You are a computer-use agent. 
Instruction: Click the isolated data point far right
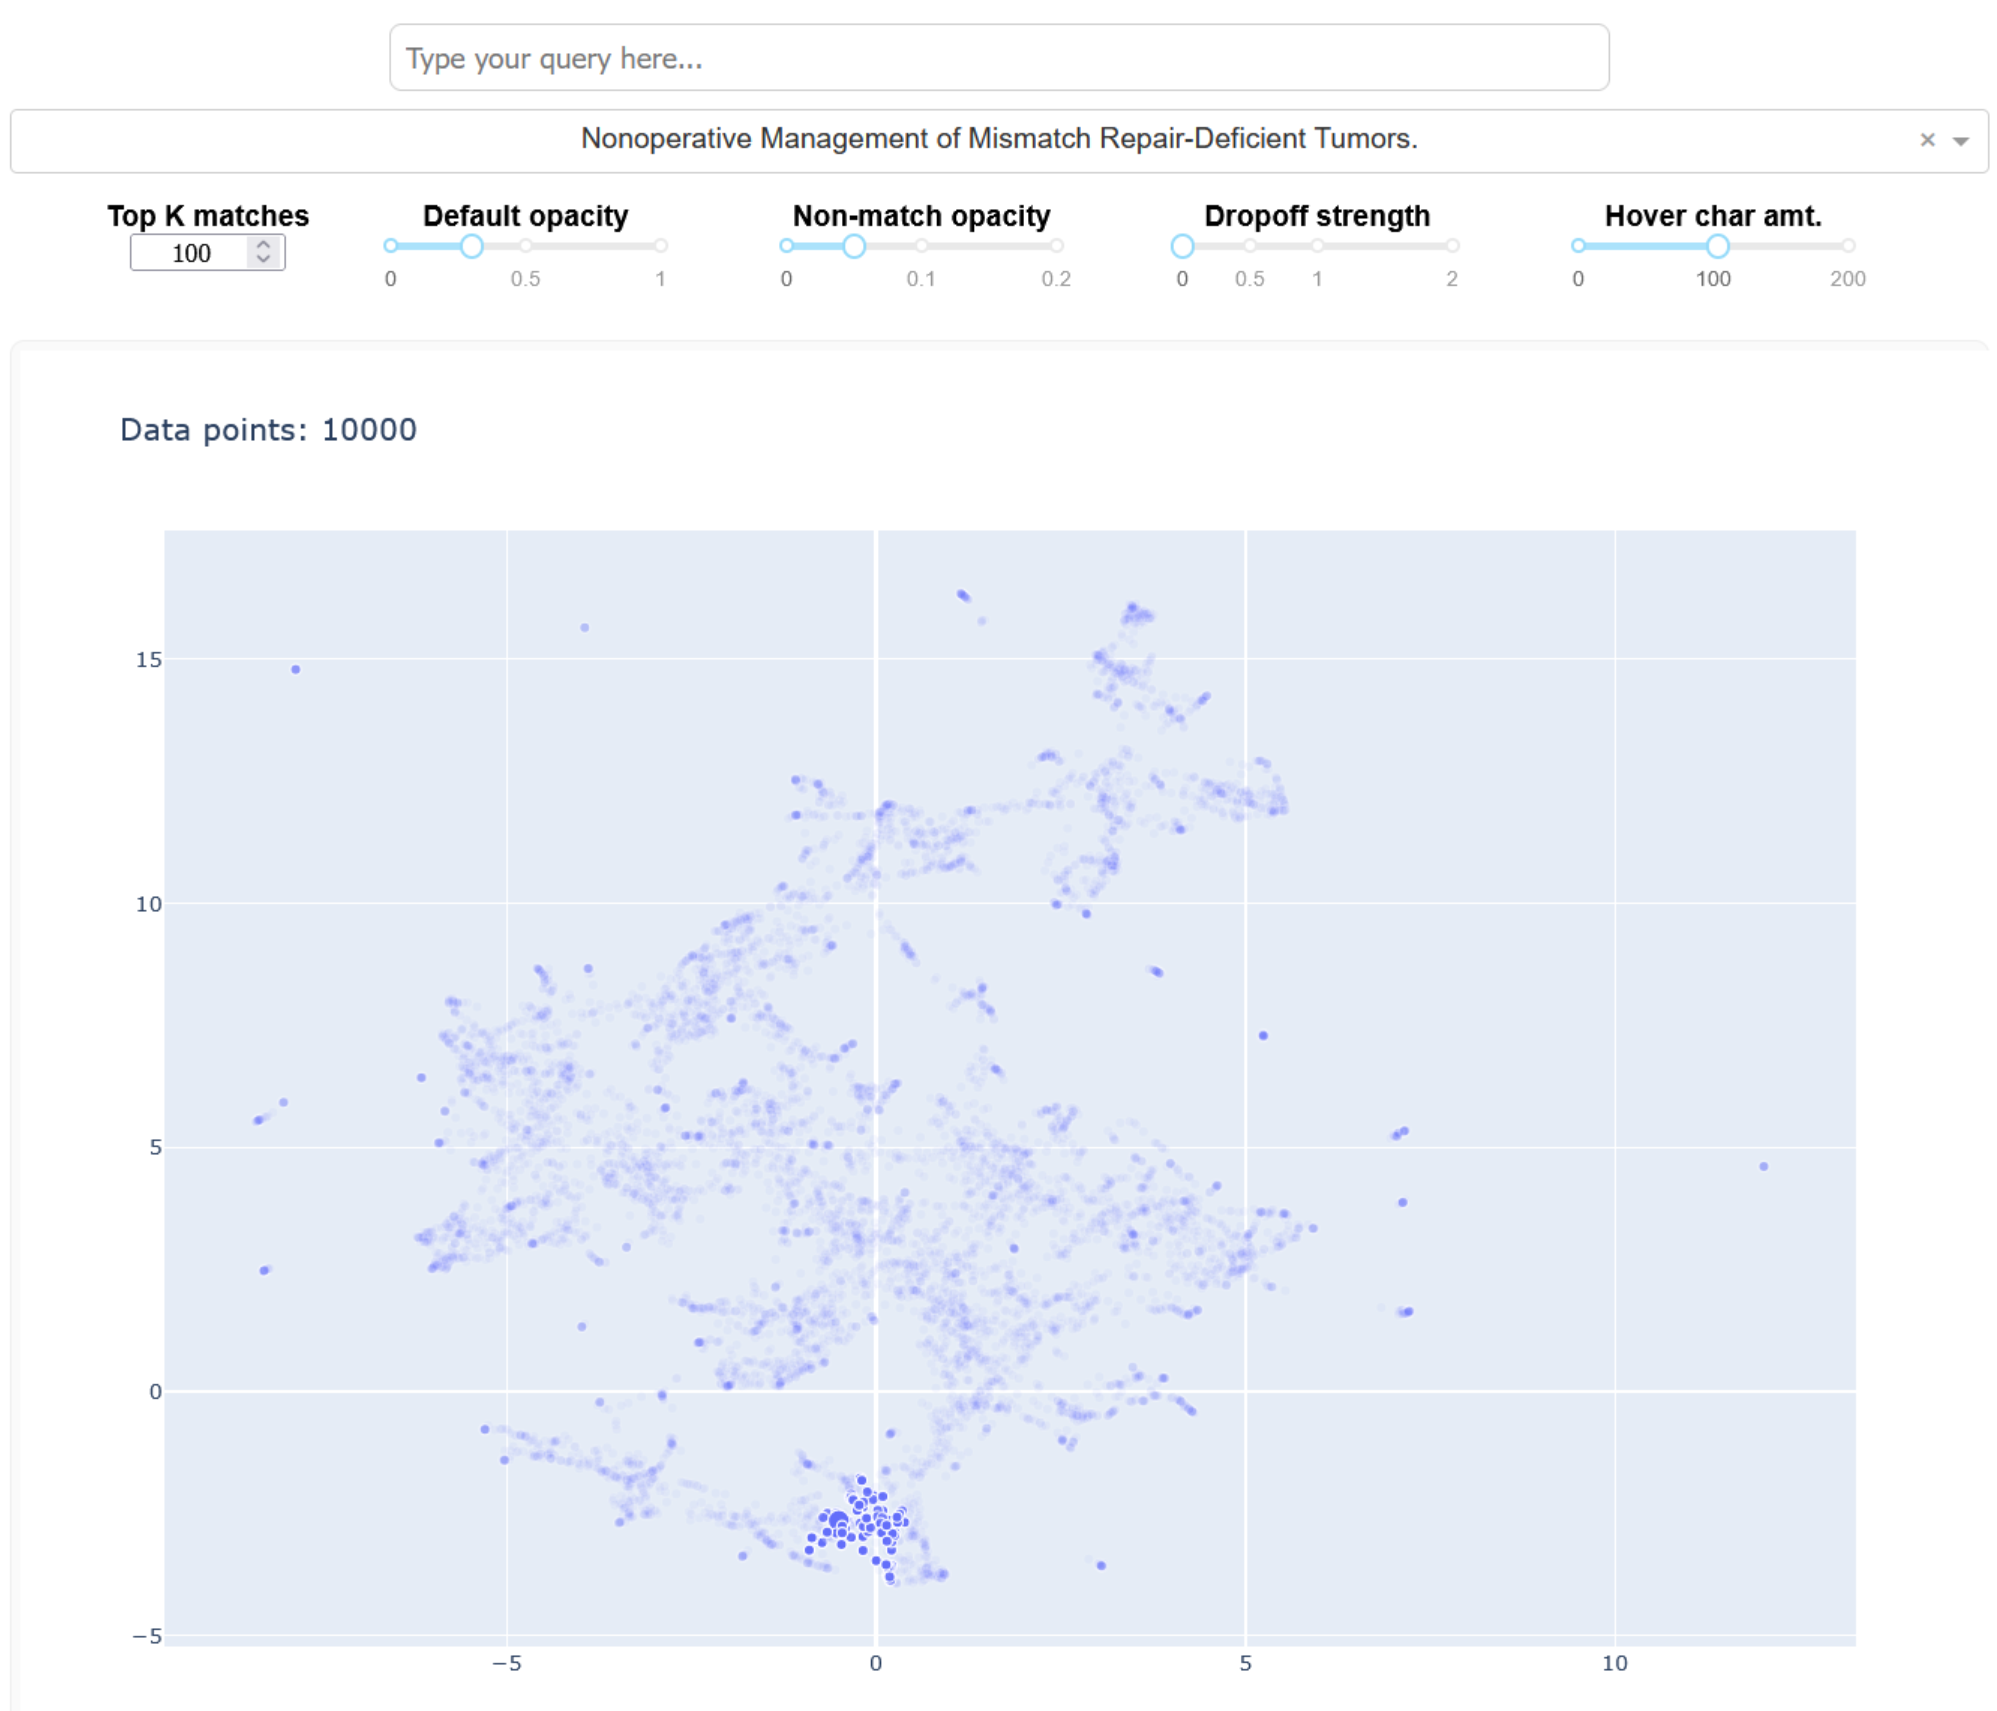pyautogui.click(x=1763, y=1166)
